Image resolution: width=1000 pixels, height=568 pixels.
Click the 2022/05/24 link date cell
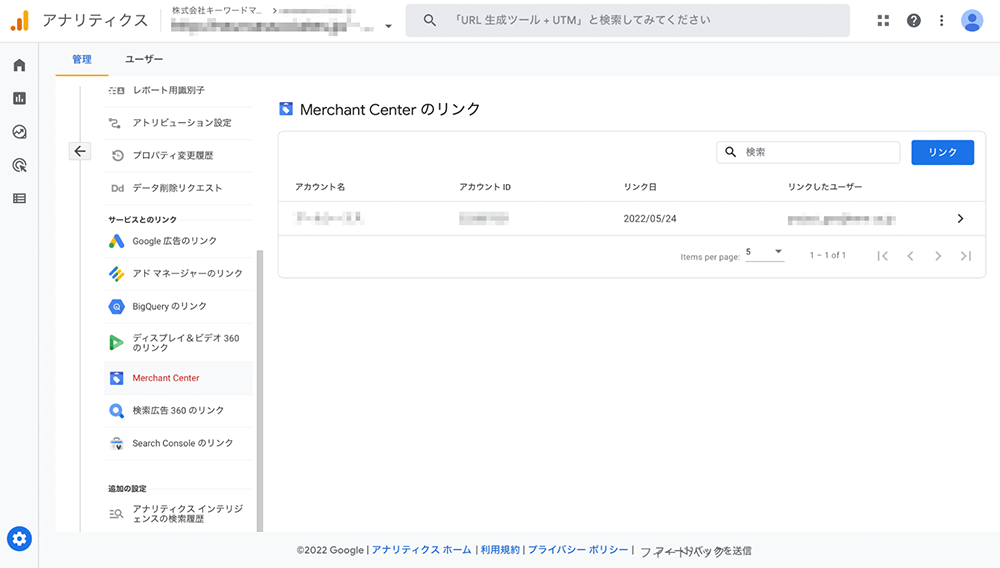point(650,219)
